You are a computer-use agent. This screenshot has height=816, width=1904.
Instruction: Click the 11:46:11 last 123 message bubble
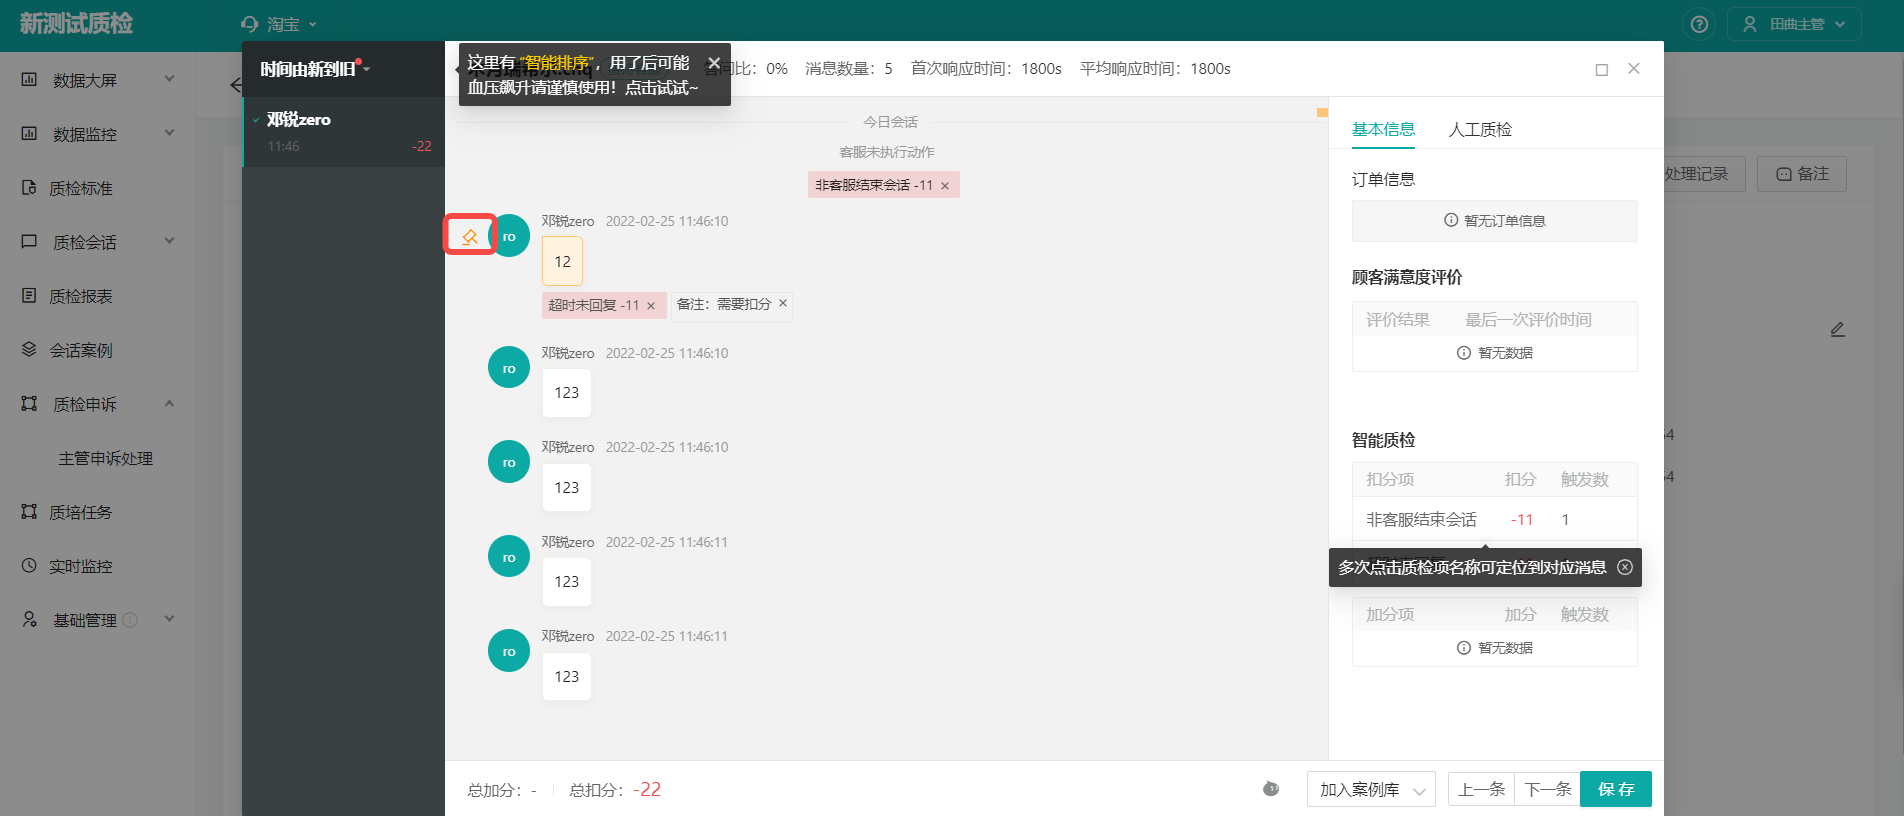click(566, 676)
